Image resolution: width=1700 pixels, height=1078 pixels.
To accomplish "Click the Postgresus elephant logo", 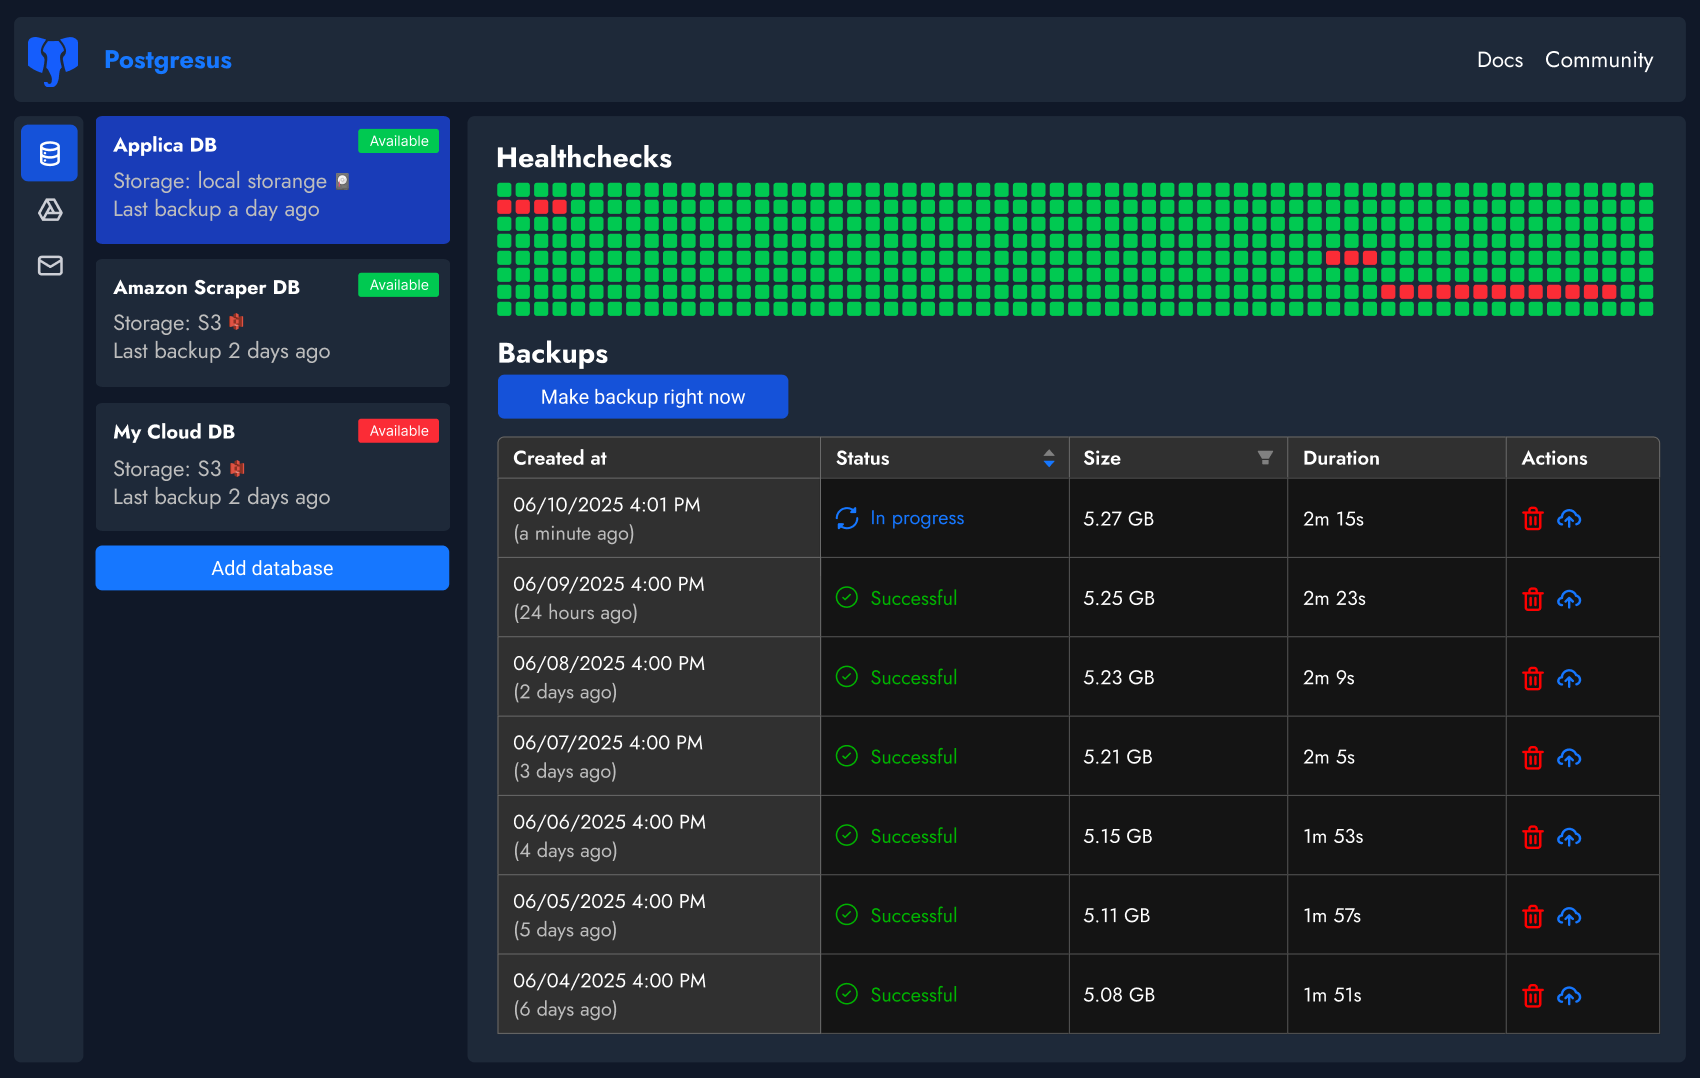I will pos(52,60).
